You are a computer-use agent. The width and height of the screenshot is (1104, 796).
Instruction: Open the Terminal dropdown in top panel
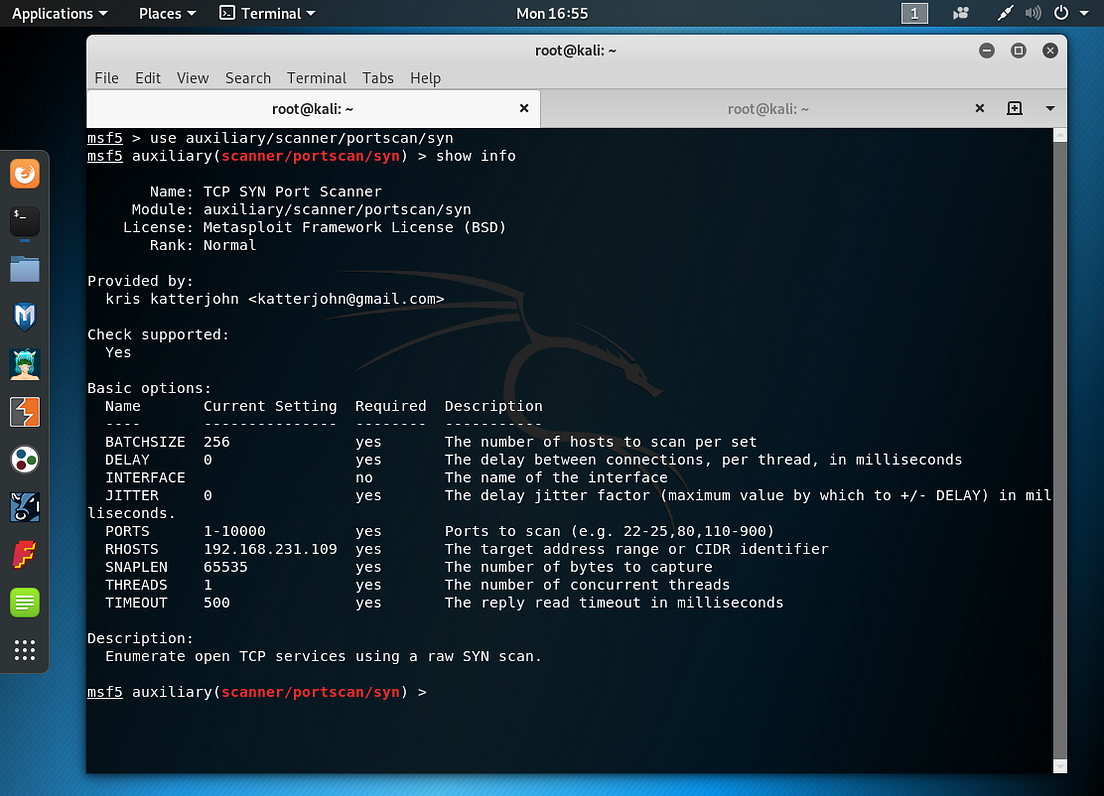[x=267, y=13]
